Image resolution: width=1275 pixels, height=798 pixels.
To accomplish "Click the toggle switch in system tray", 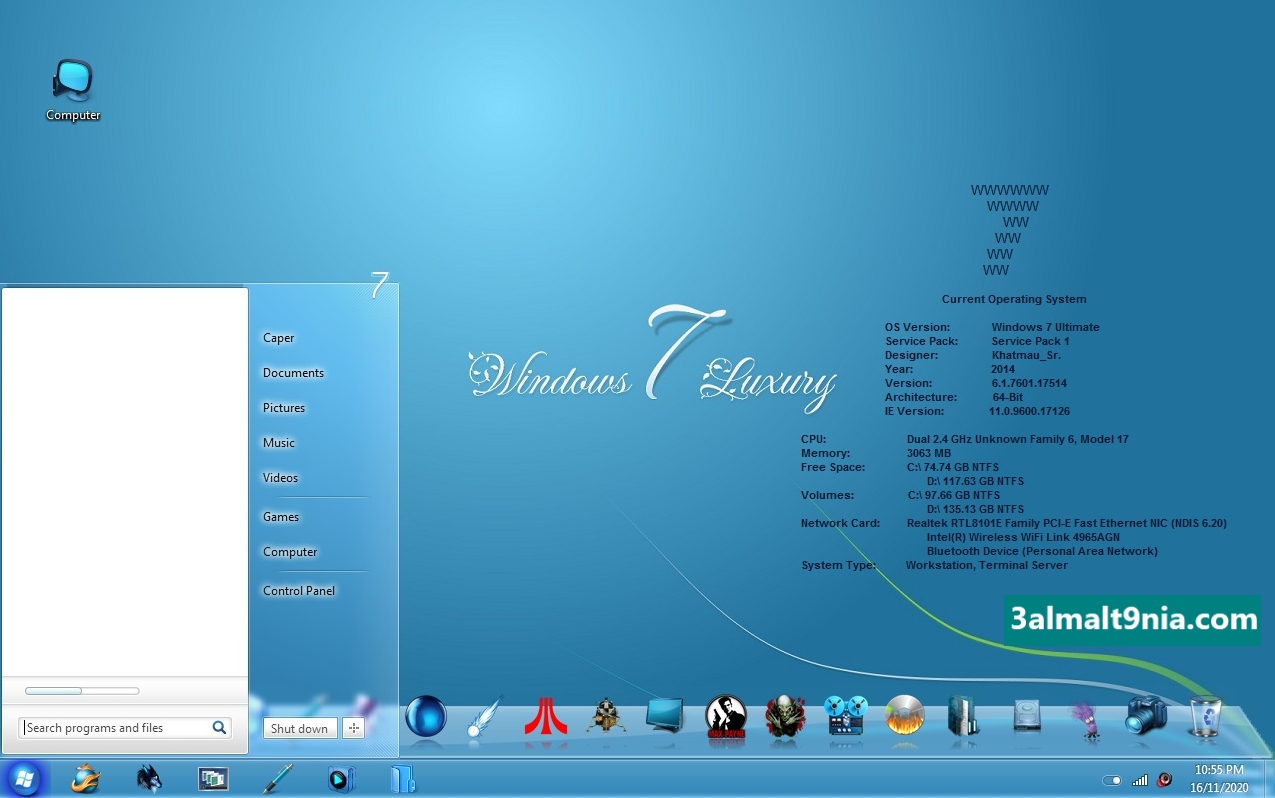I will coord(1112,780).
